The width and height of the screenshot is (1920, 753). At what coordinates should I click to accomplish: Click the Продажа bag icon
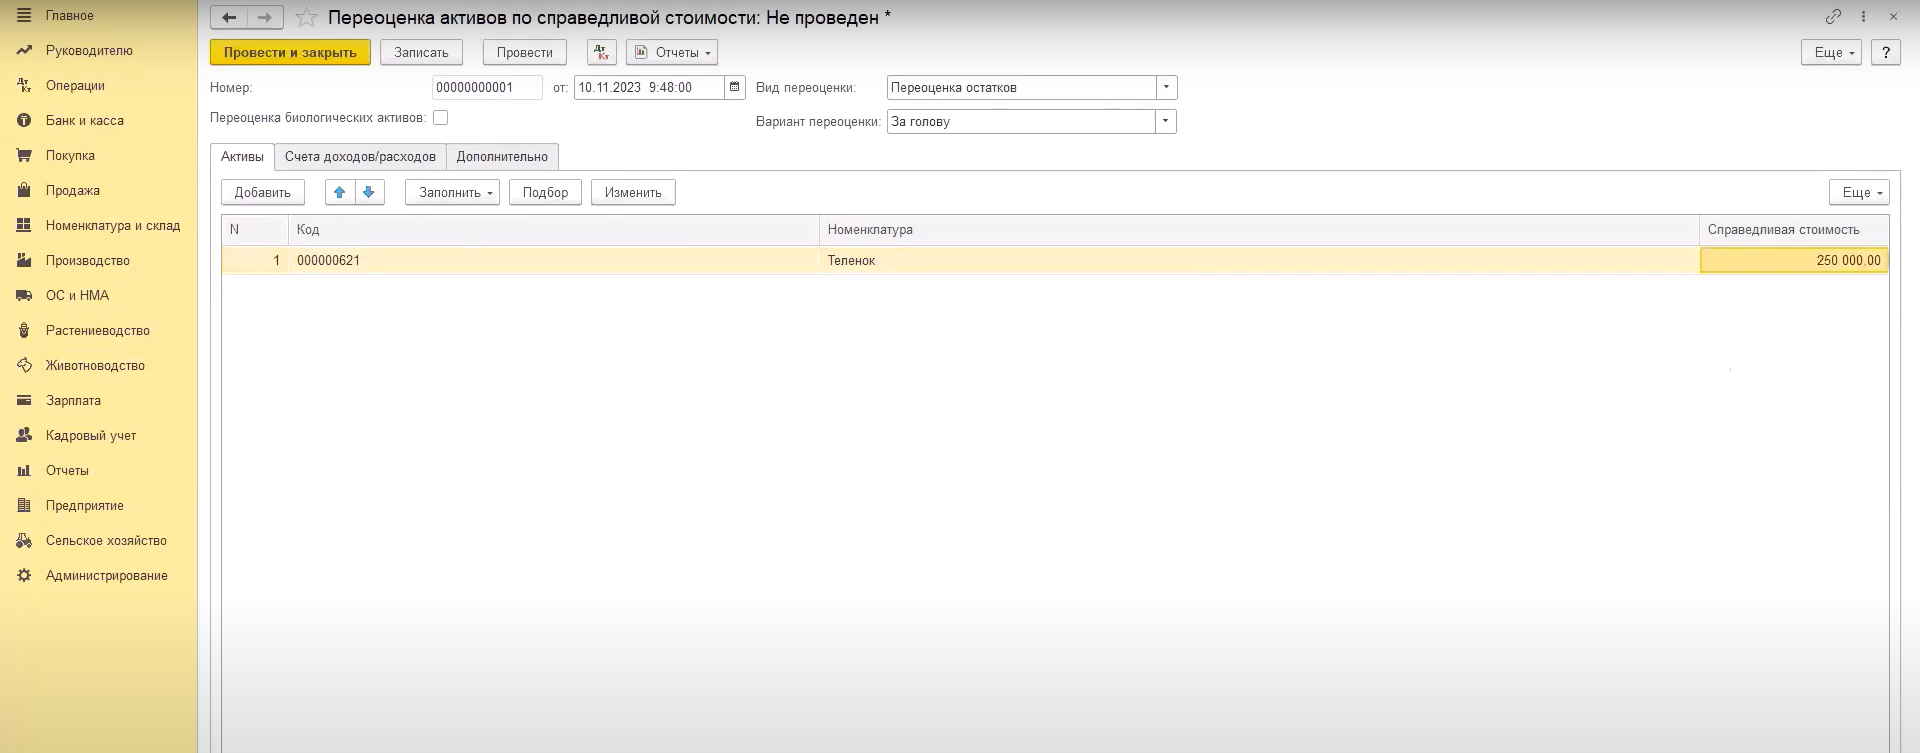[24, 191]
